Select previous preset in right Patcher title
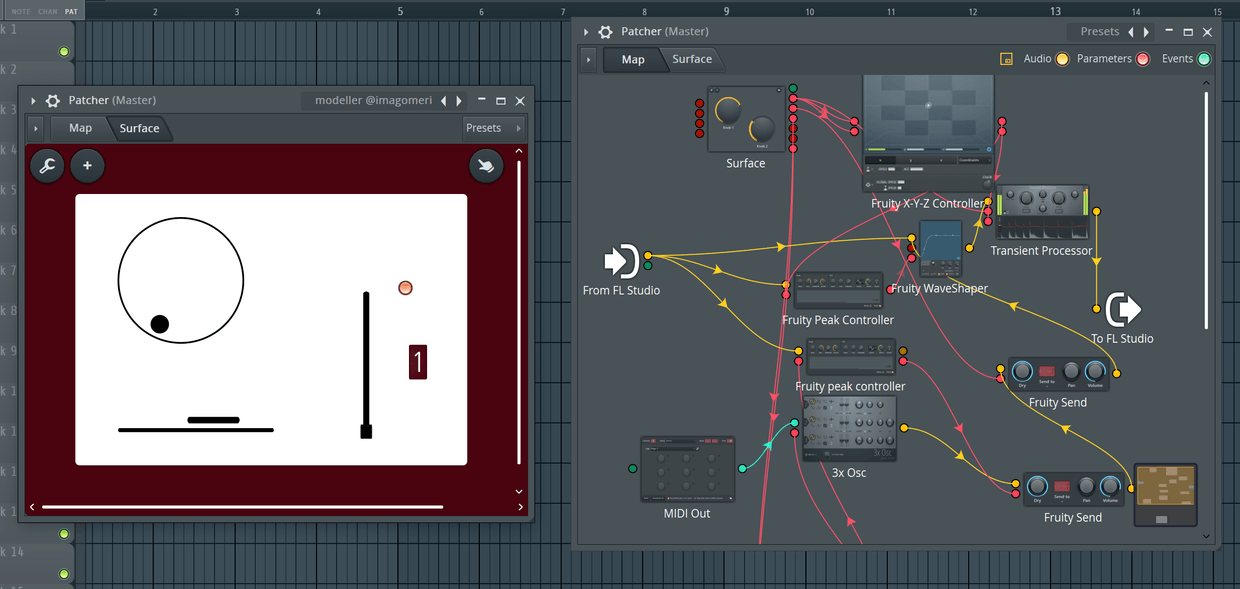This screenshot has width=1240, height=589. 1131,32
